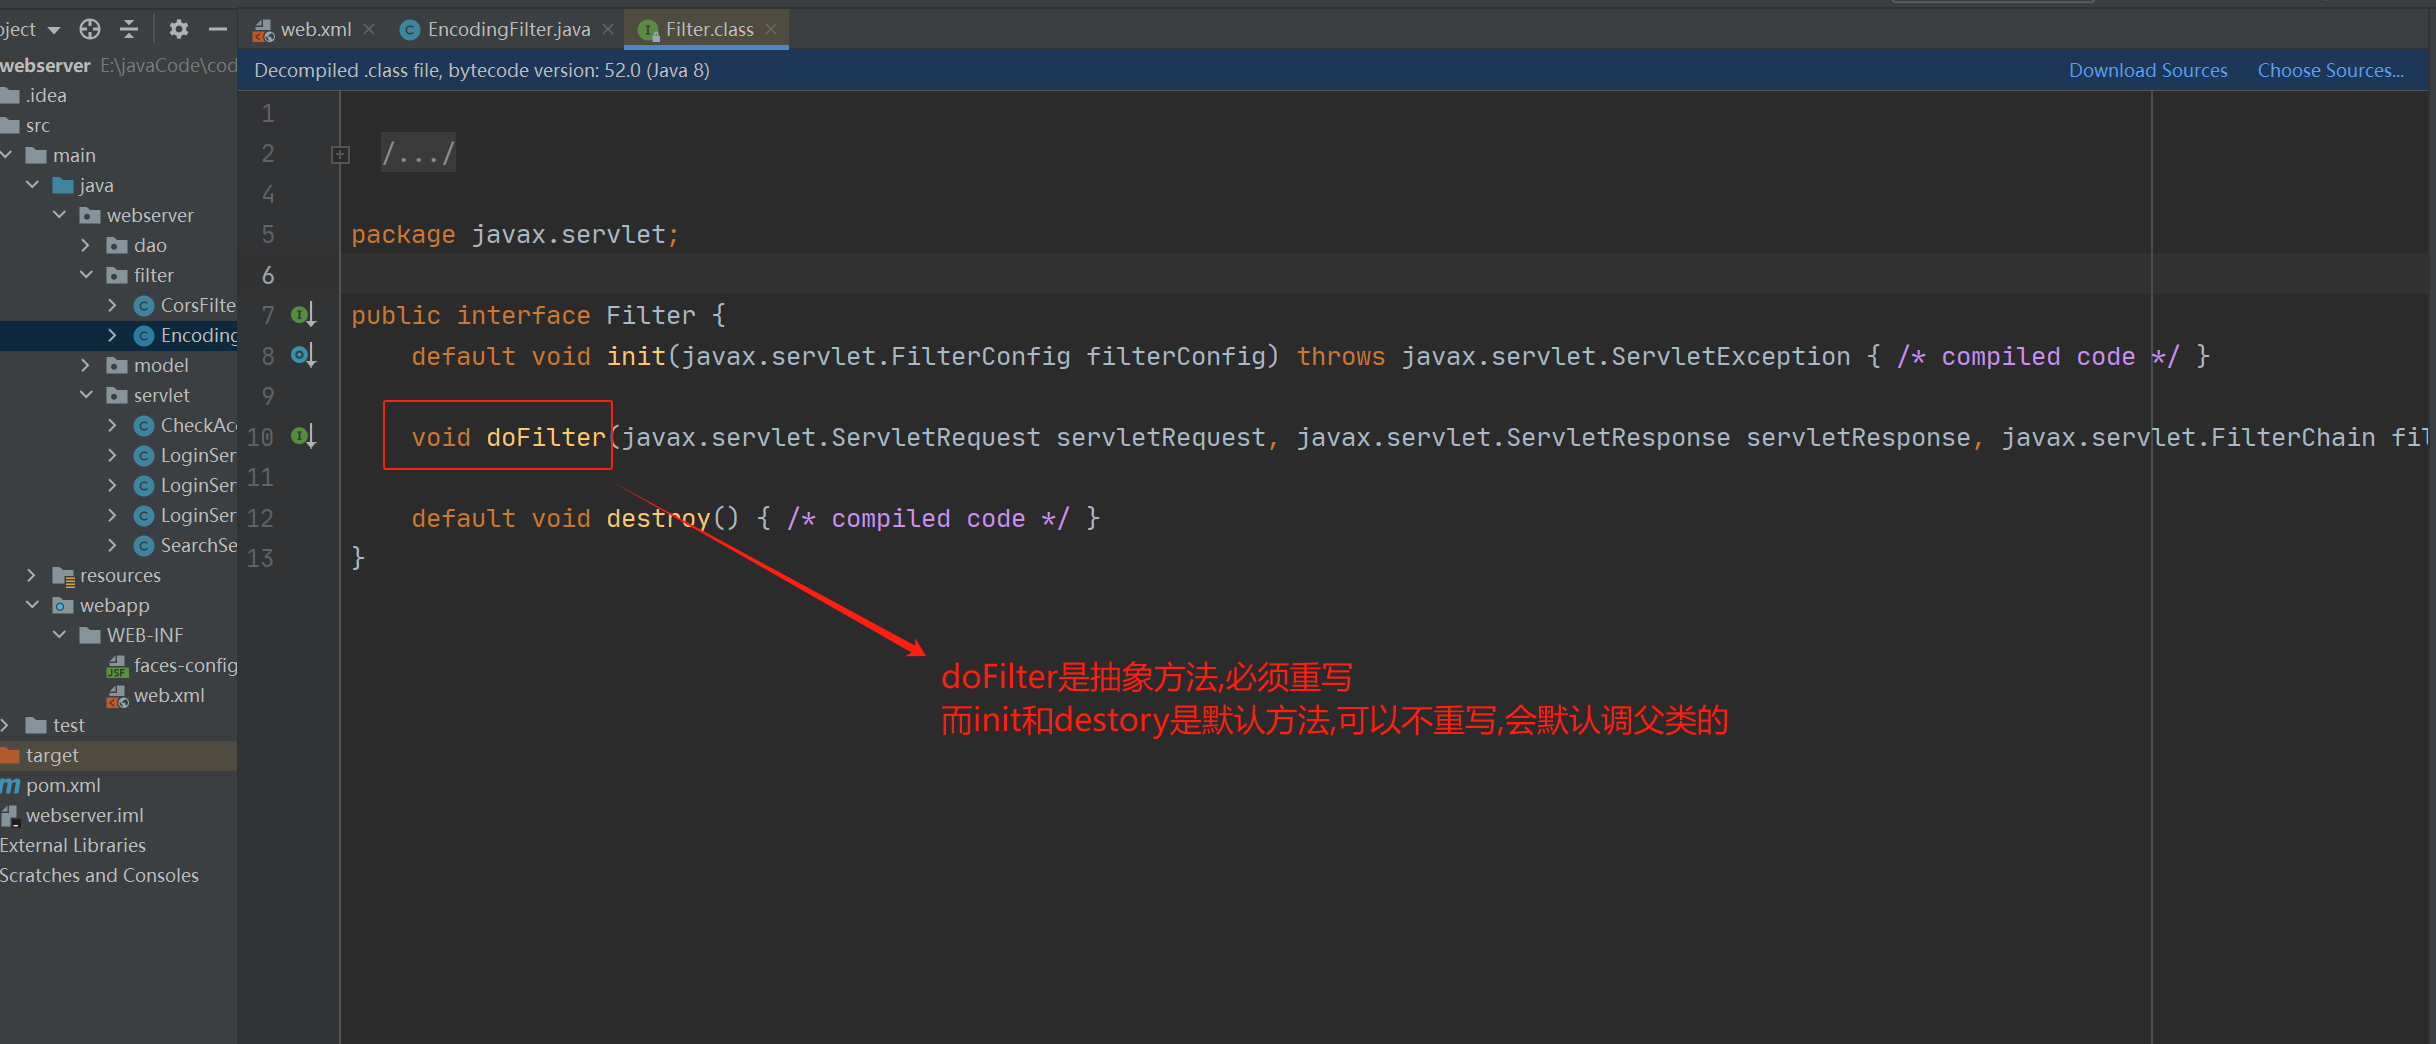
Task: Select the CheckAc servlet class icon
Action: 144,425
